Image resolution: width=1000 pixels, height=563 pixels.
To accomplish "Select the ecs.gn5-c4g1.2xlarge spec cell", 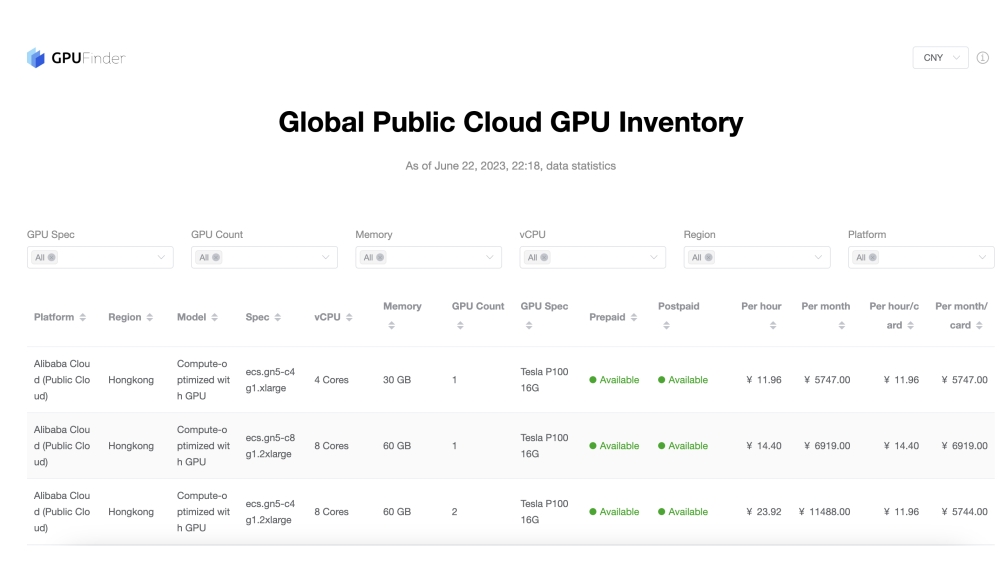I will 270,512.
